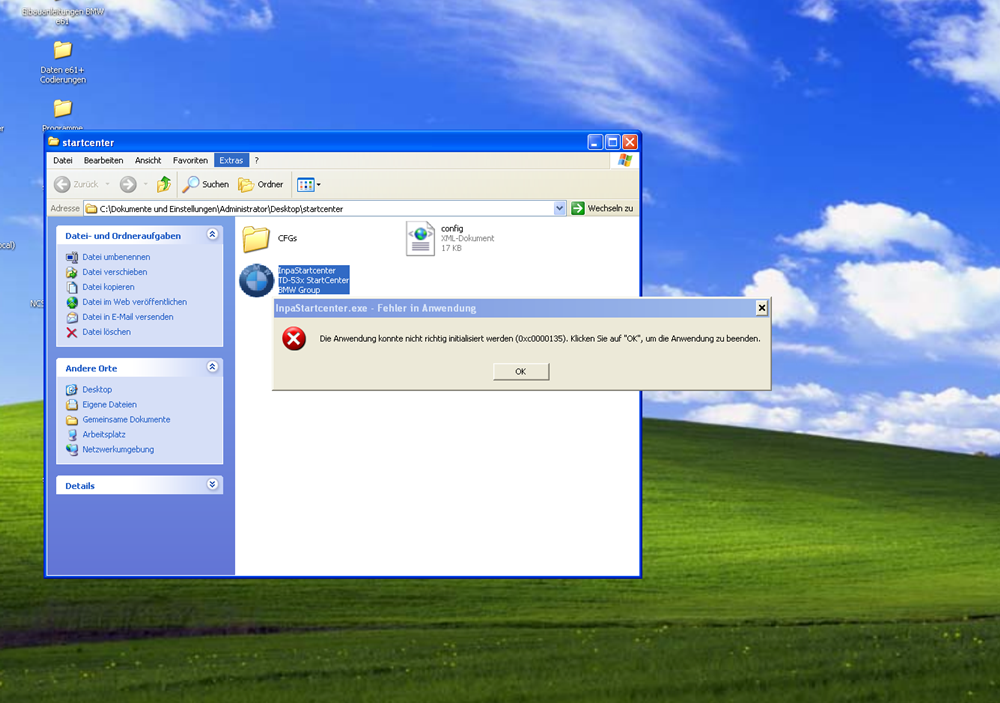Expand the address bar dropdown
Image resolution: width=1000 pixels, height=703 pixels.
pyautogui.click(x=560, y=208)
